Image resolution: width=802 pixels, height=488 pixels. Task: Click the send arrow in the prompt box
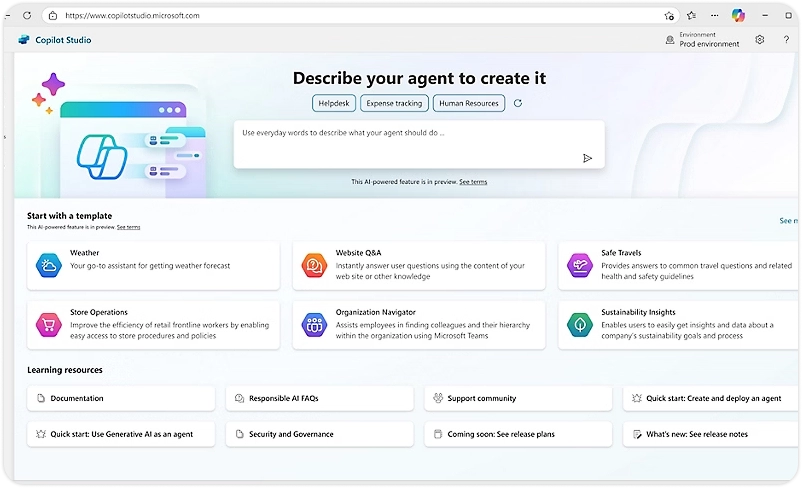click(587, 158)
